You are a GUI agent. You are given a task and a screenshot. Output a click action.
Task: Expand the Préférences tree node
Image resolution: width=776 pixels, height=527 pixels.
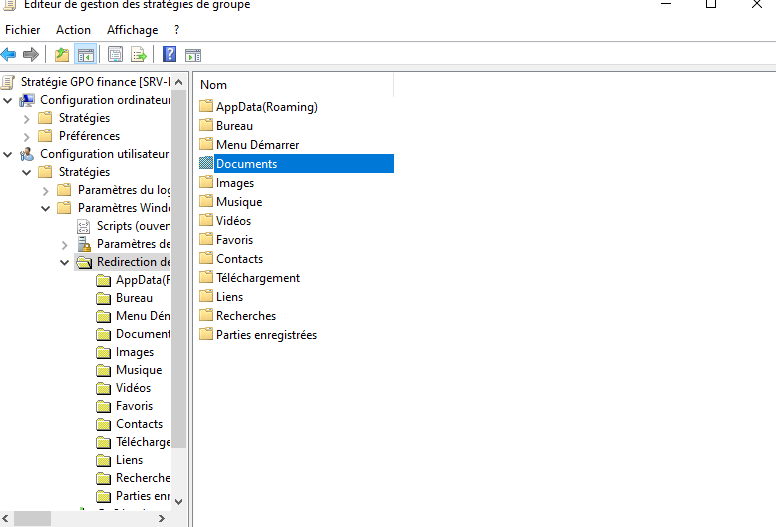pyautogui.click(x=27, y=136)
